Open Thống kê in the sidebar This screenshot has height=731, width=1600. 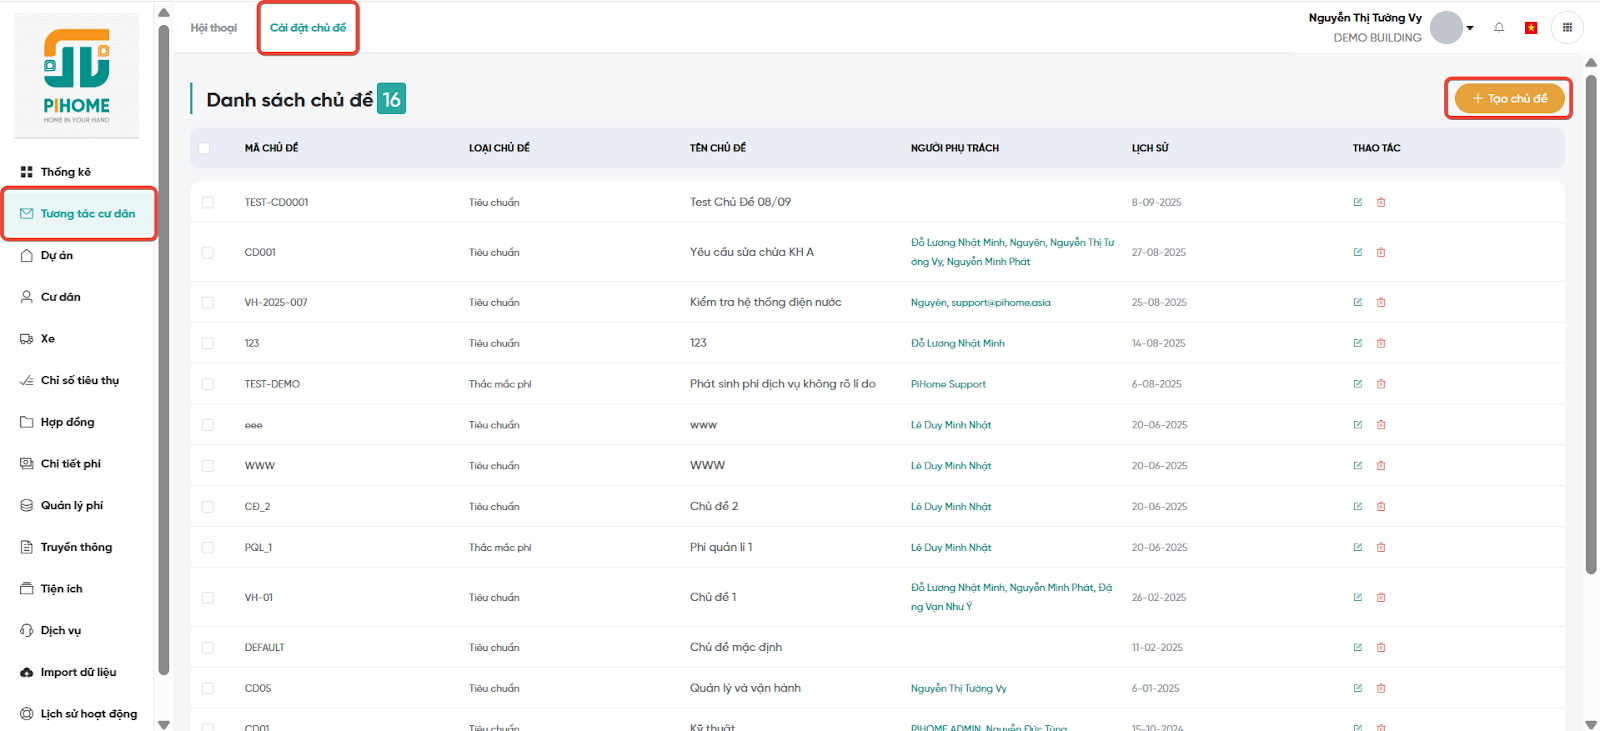(65, 172)
